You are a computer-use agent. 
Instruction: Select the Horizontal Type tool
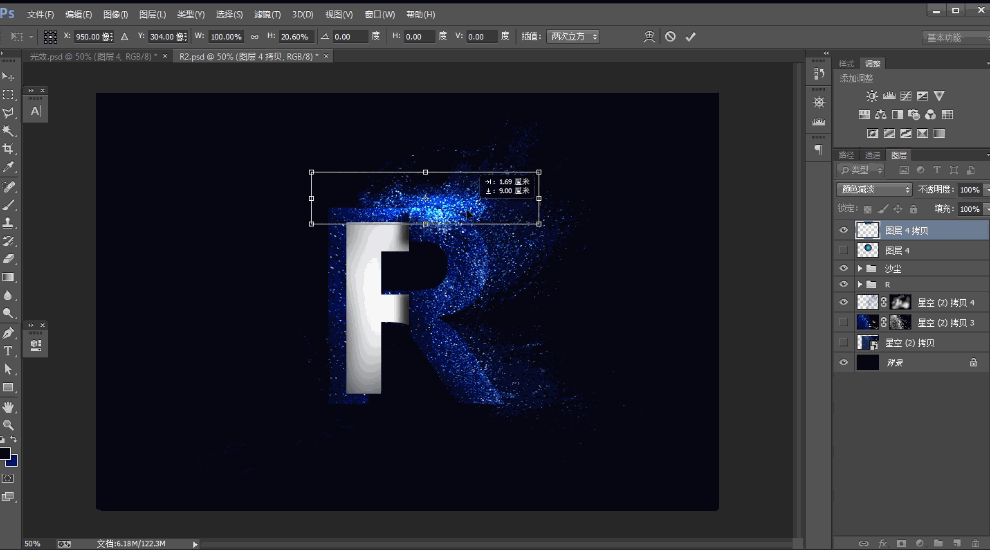8,351
